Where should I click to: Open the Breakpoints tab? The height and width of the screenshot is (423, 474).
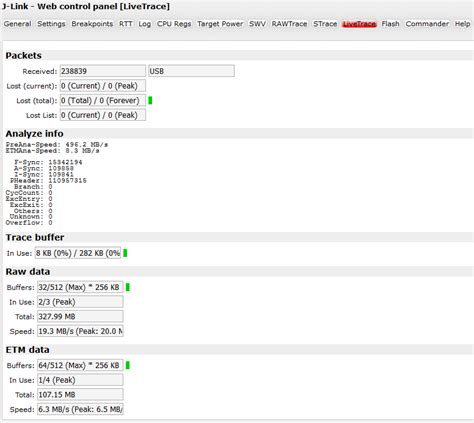point(92,24)
